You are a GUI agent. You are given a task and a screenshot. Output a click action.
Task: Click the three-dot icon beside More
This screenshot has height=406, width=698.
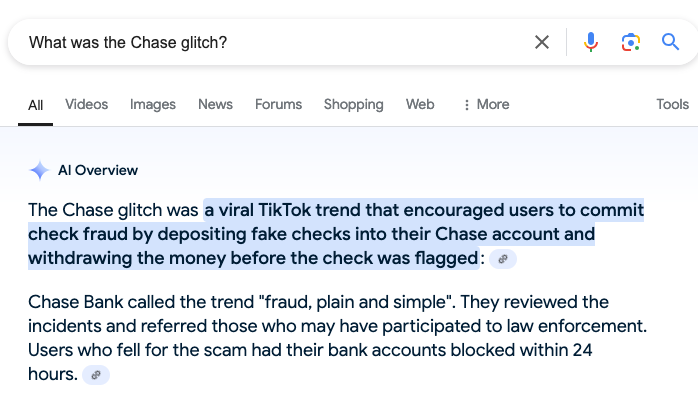pyautogui.click(x=466, y=105)
